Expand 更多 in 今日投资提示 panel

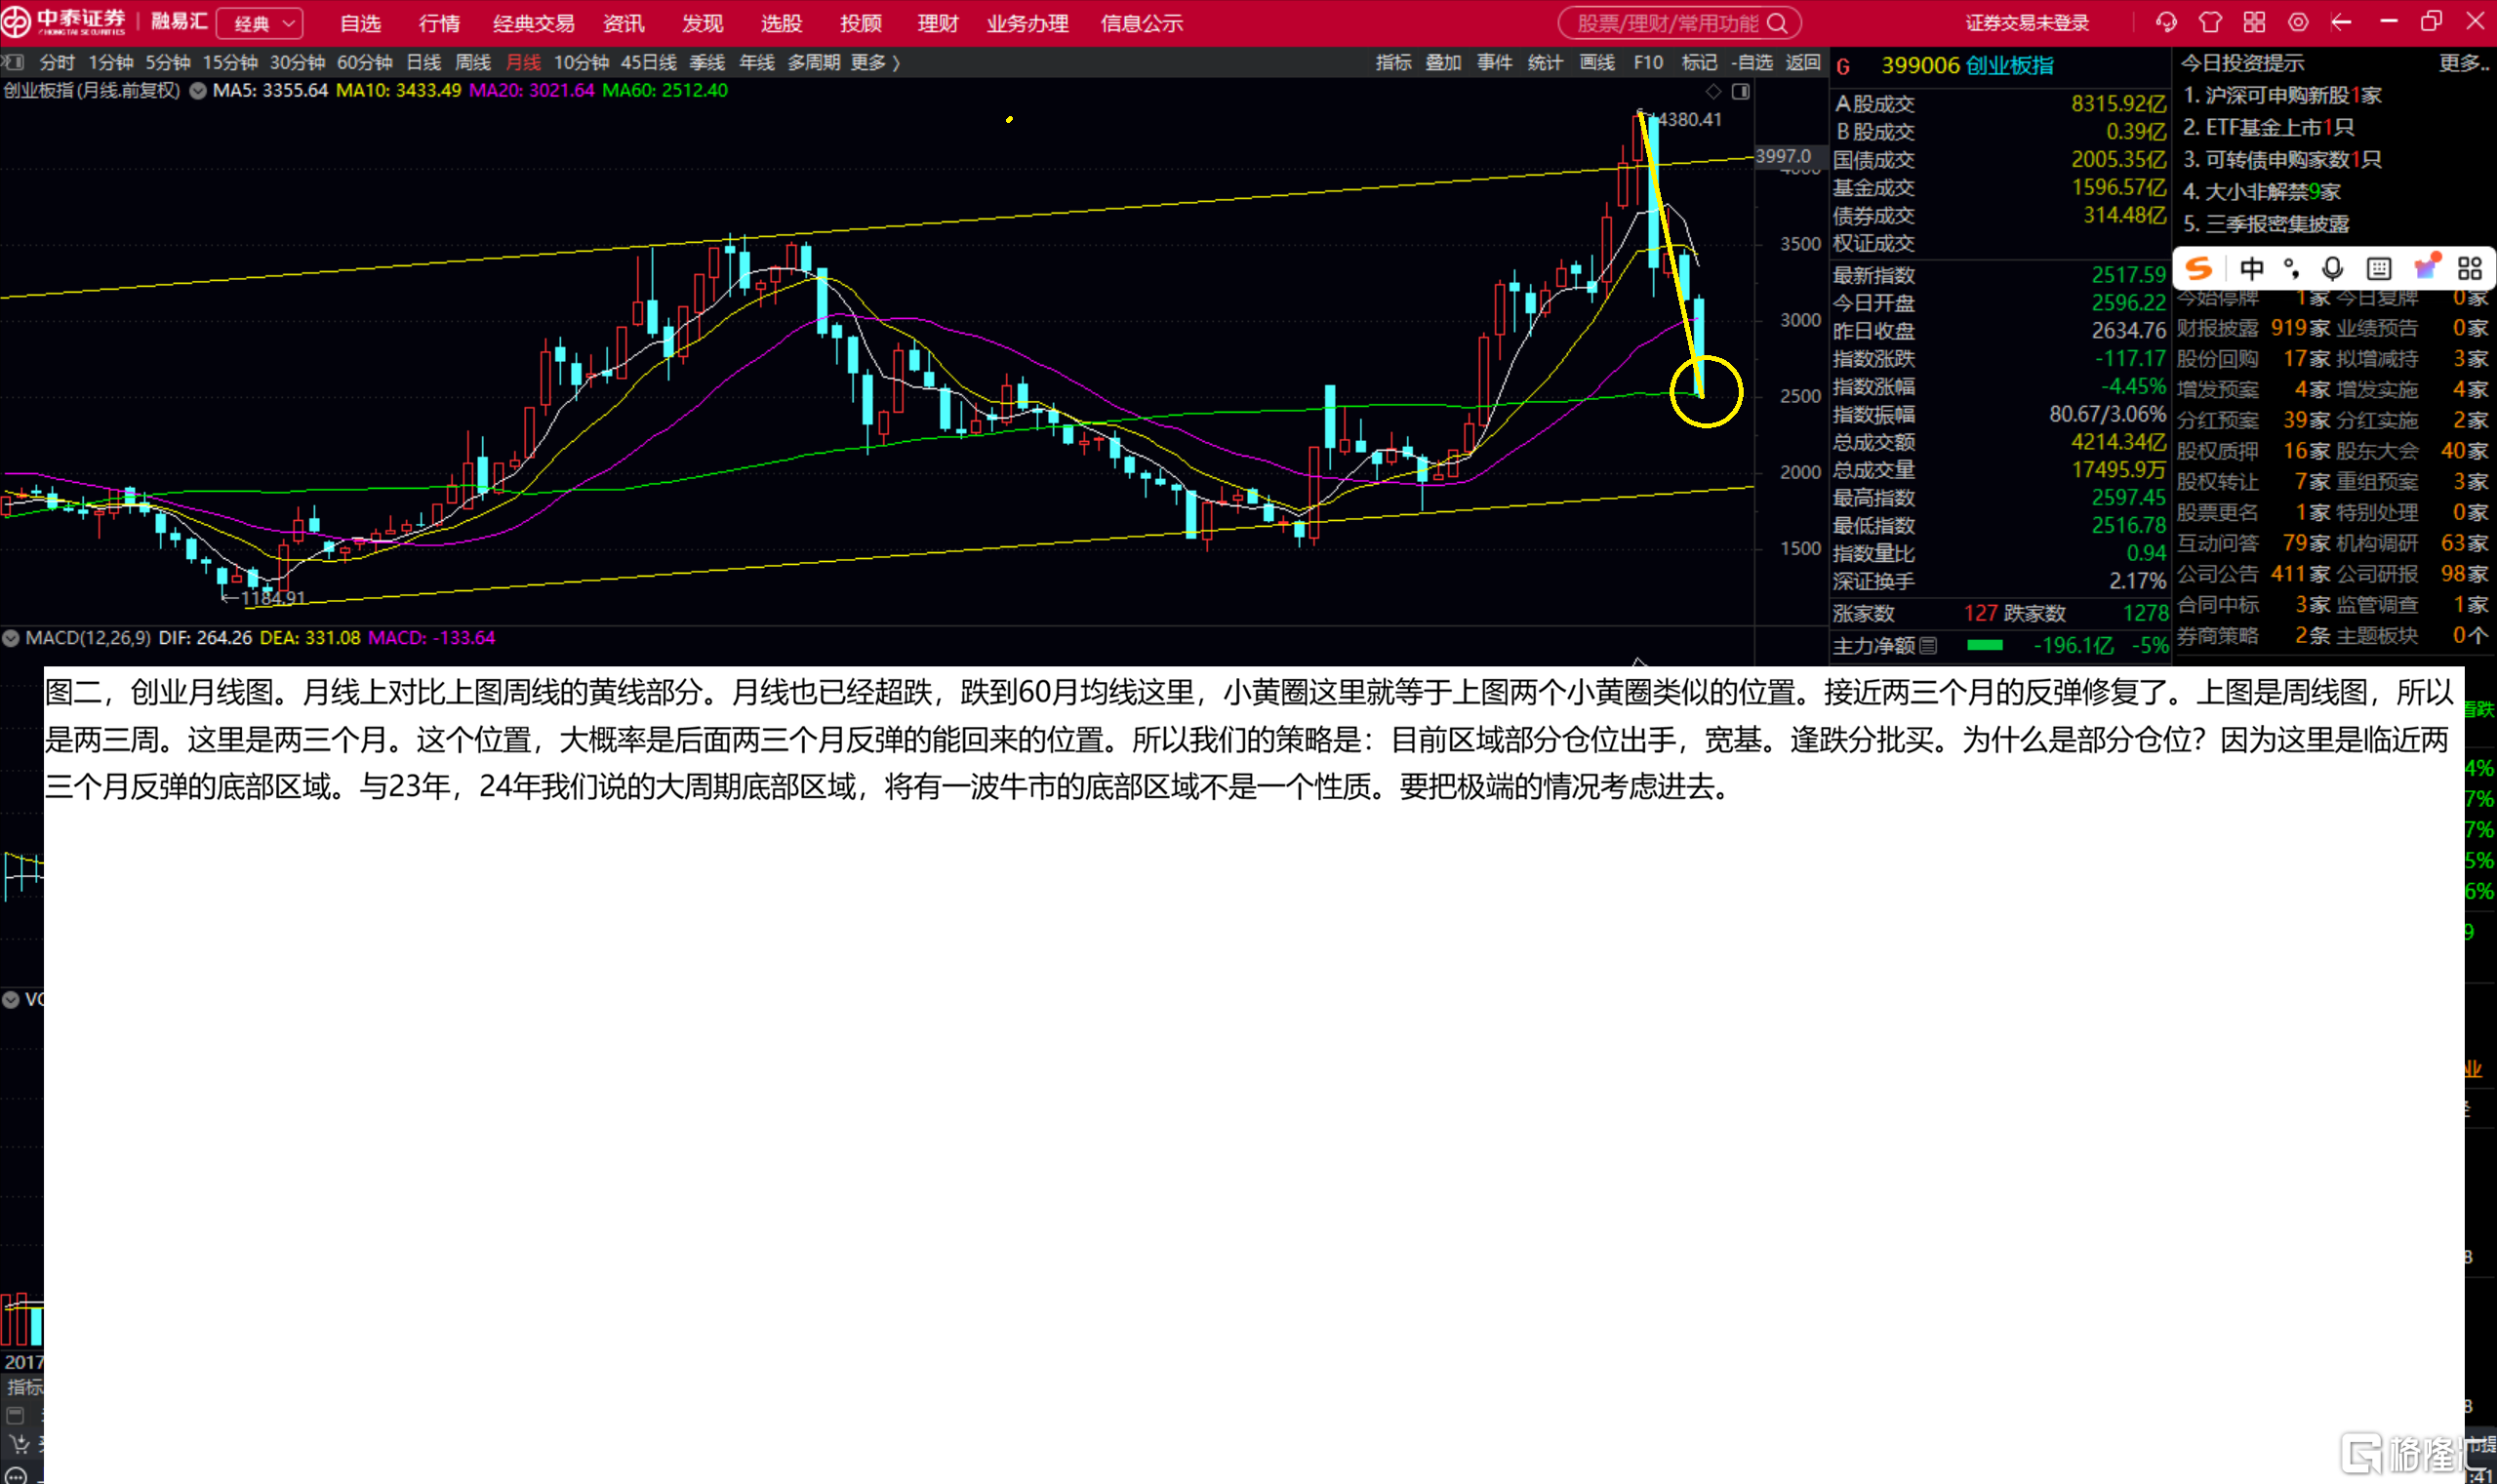click(2463, 63)
